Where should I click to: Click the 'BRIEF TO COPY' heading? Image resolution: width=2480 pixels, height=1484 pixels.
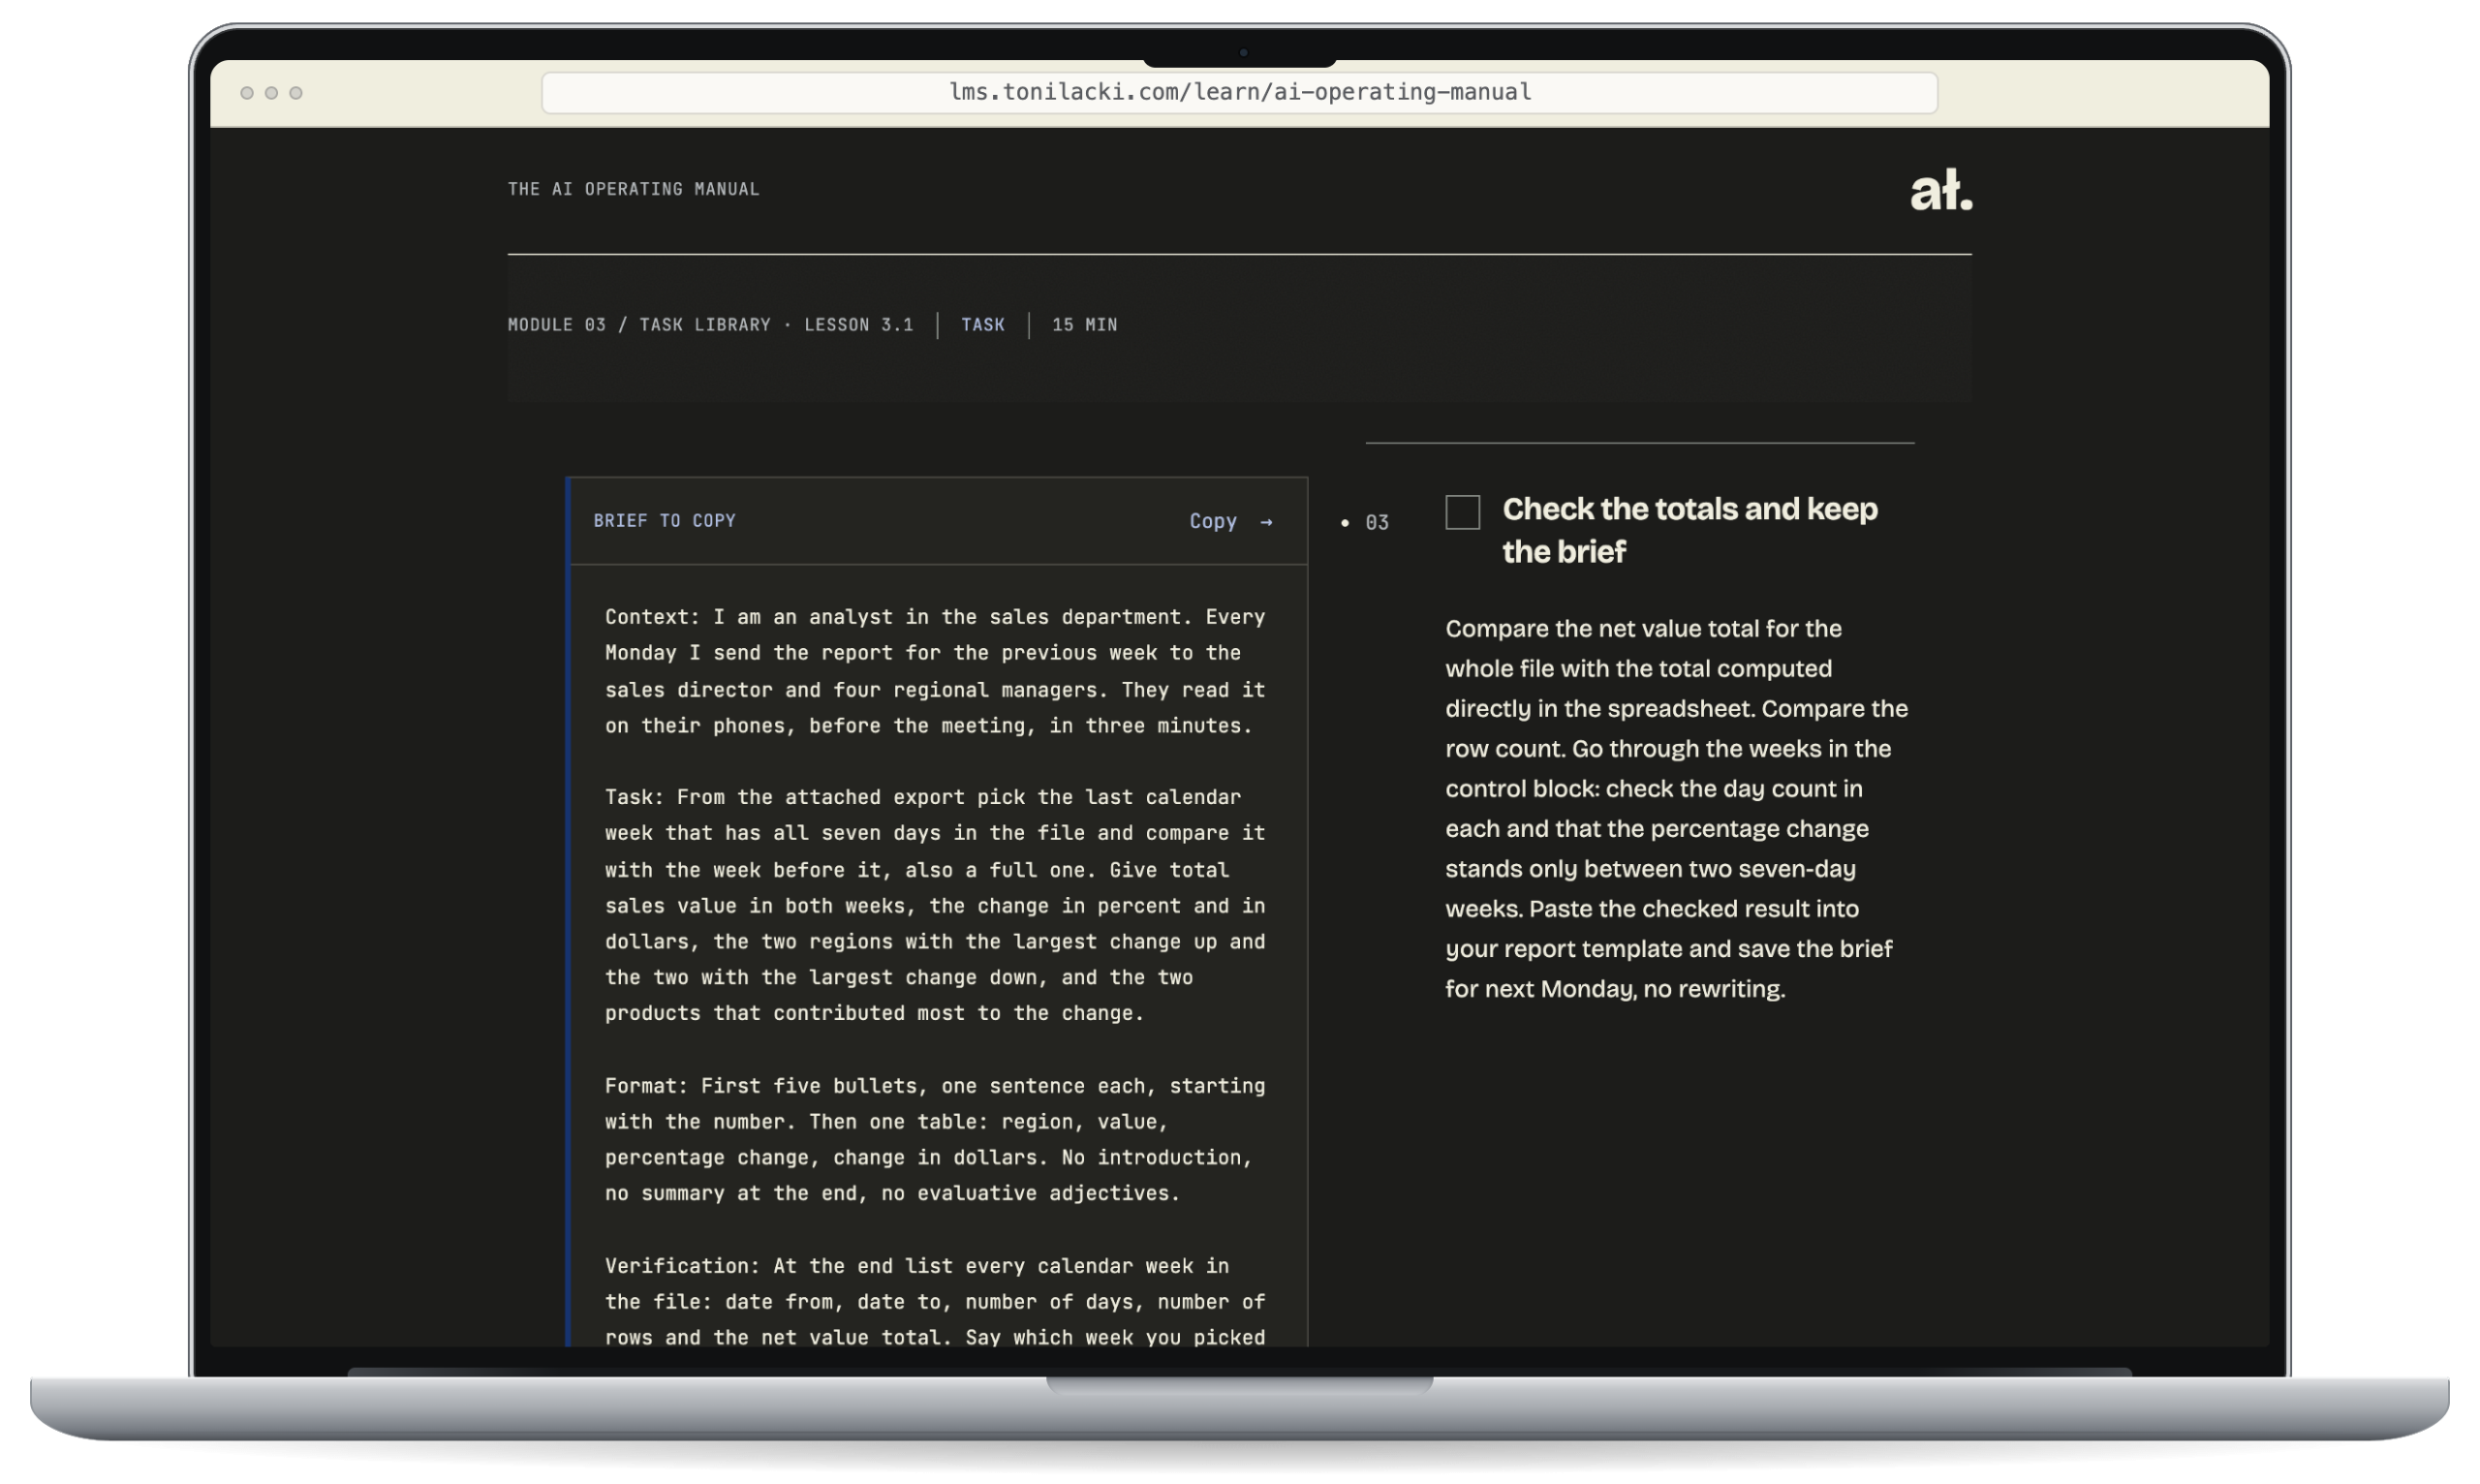pos(664,520)
